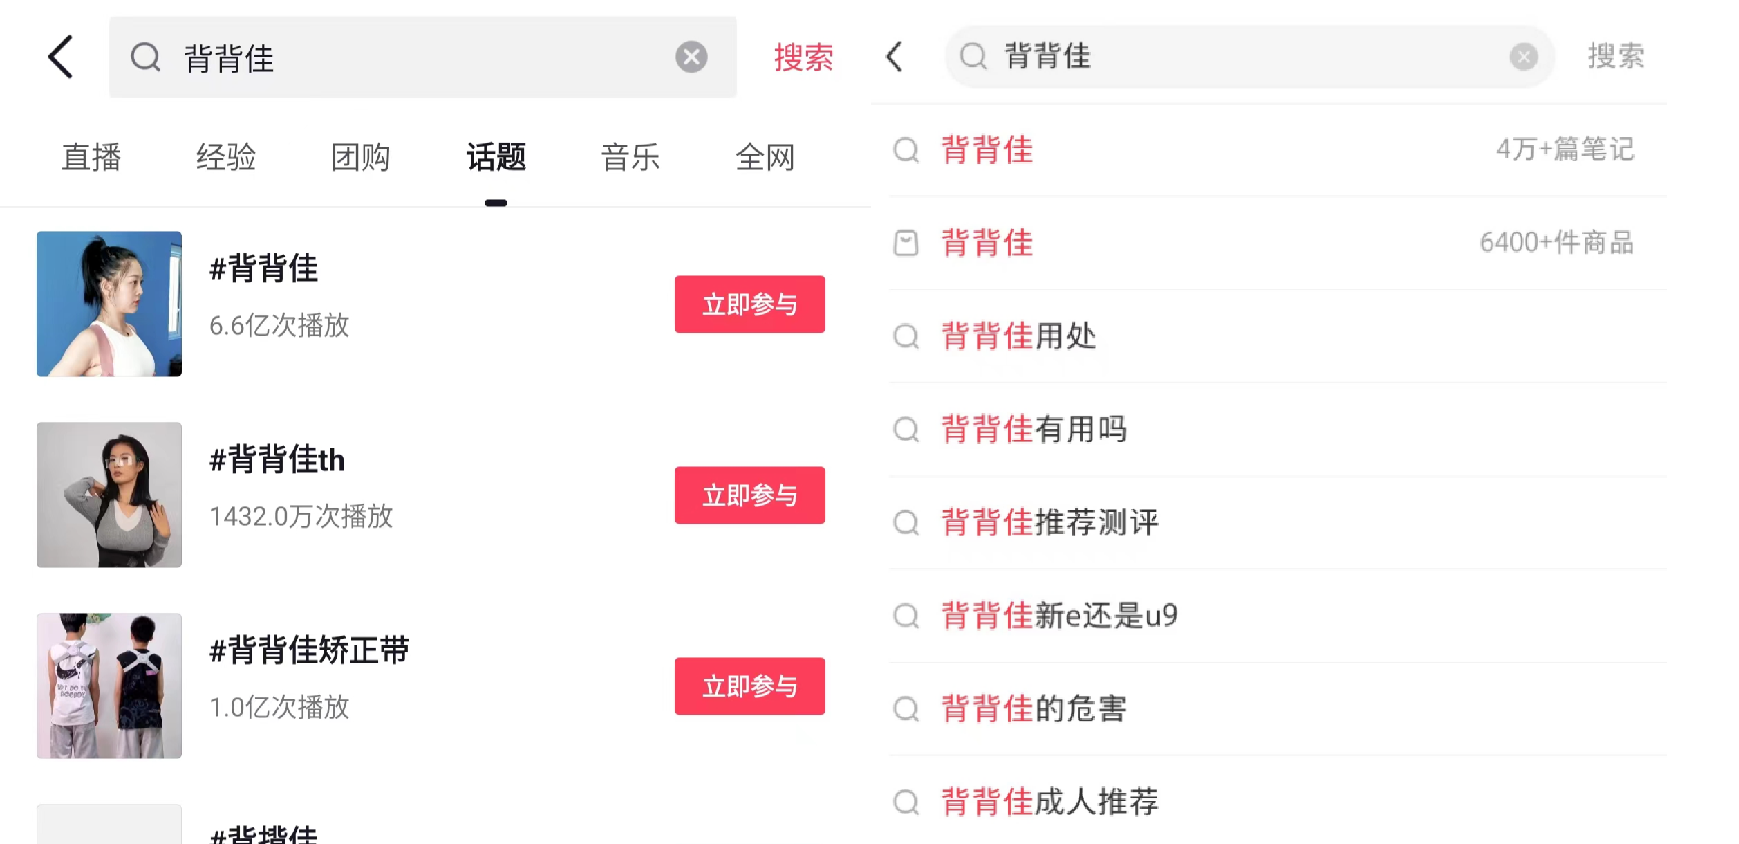Click the shopping bag icon beside 背背佳
The image size is (1739, 844).
point(906,243)
